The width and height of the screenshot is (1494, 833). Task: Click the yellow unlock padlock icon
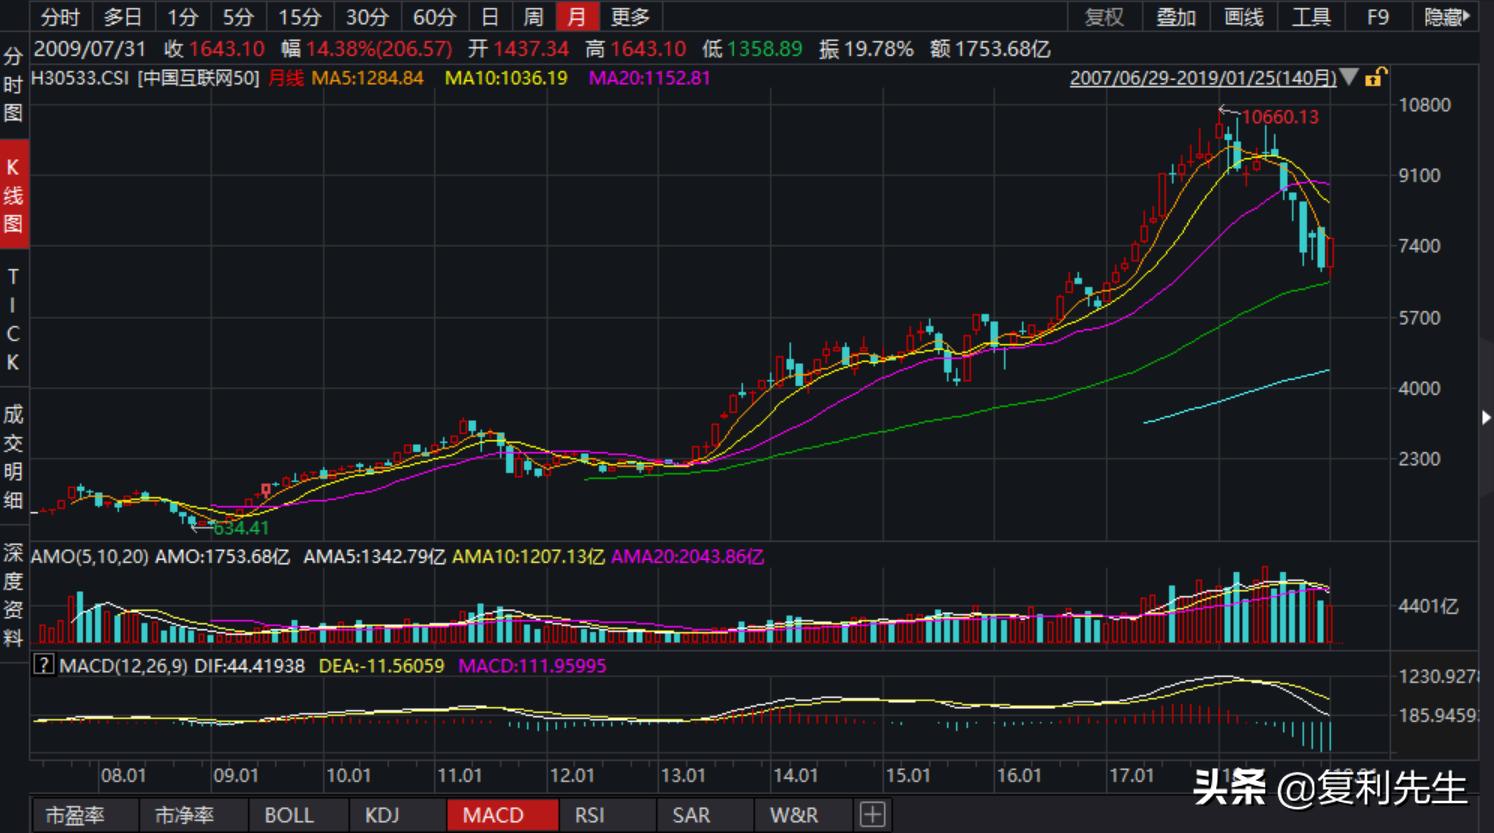point(1377,78)
